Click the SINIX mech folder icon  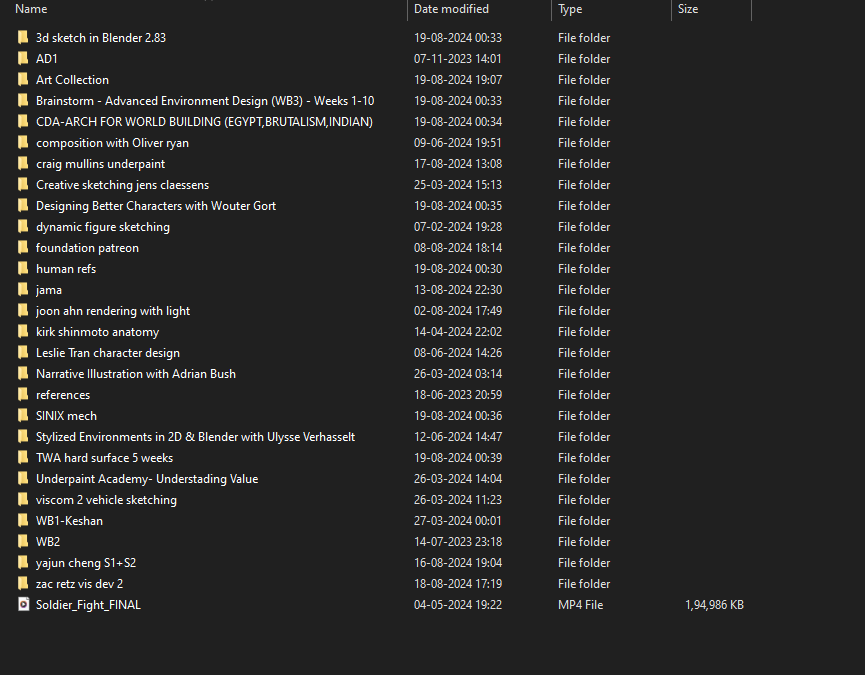tap(23, 415)
